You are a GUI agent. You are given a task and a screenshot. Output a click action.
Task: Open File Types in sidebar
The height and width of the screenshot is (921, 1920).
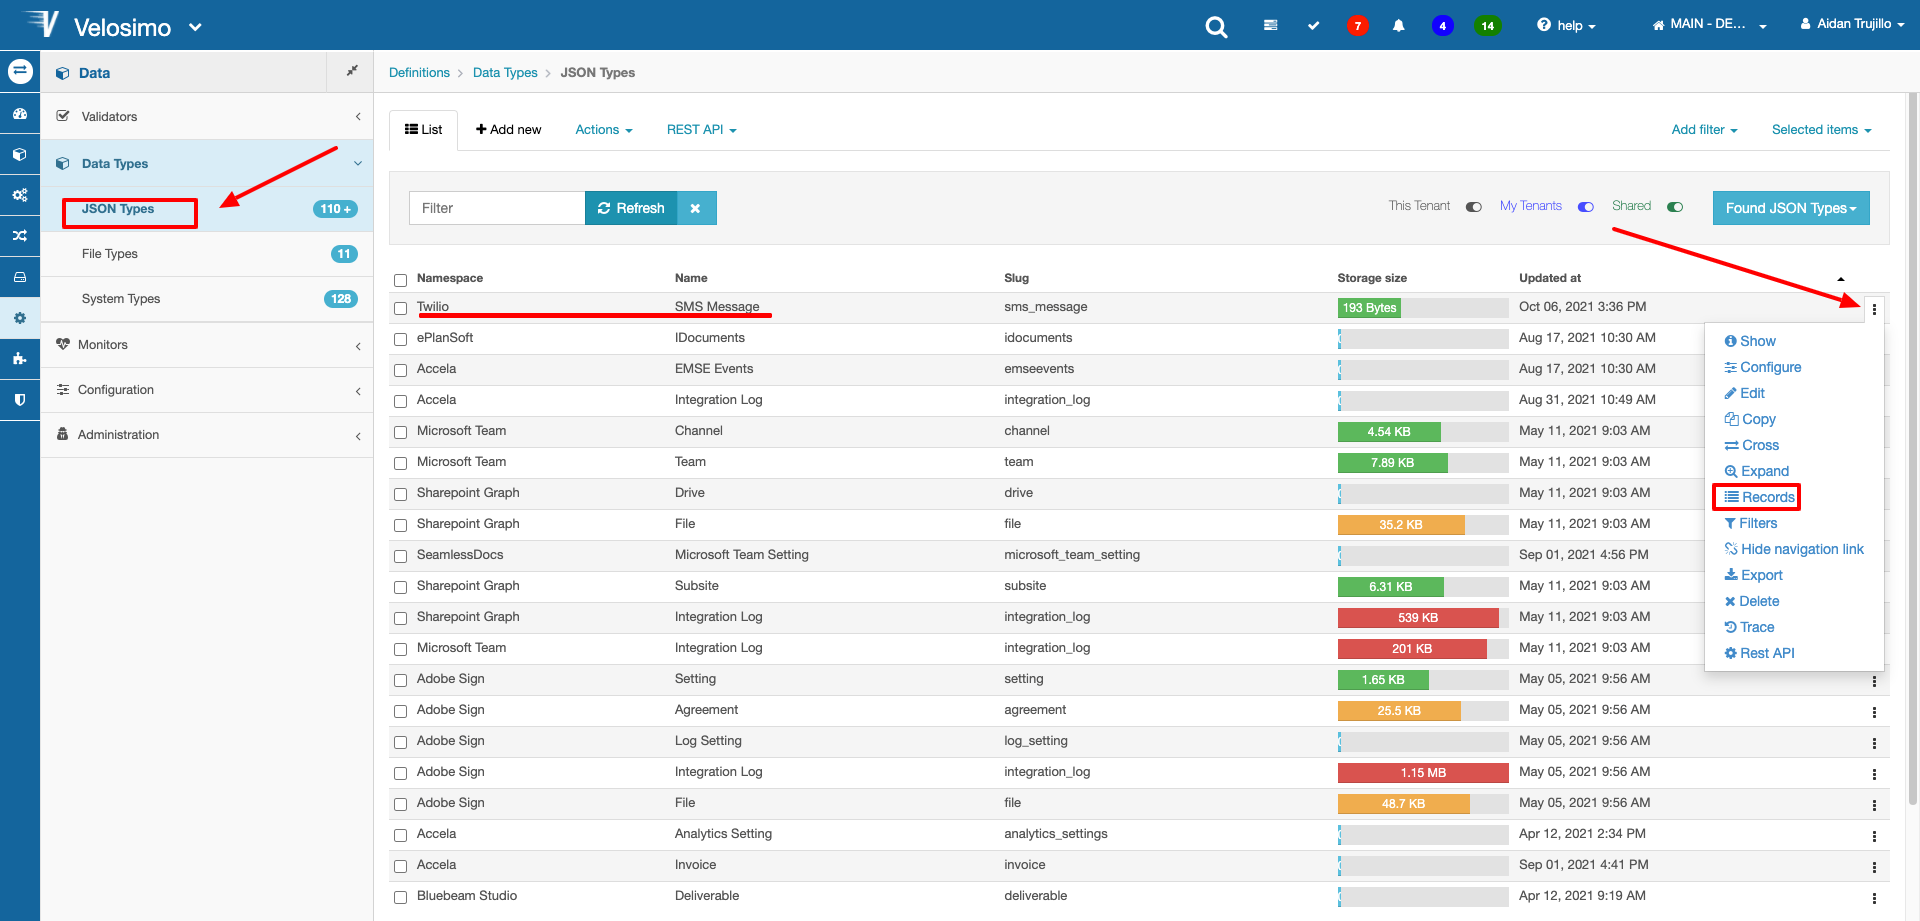[207, 254]
